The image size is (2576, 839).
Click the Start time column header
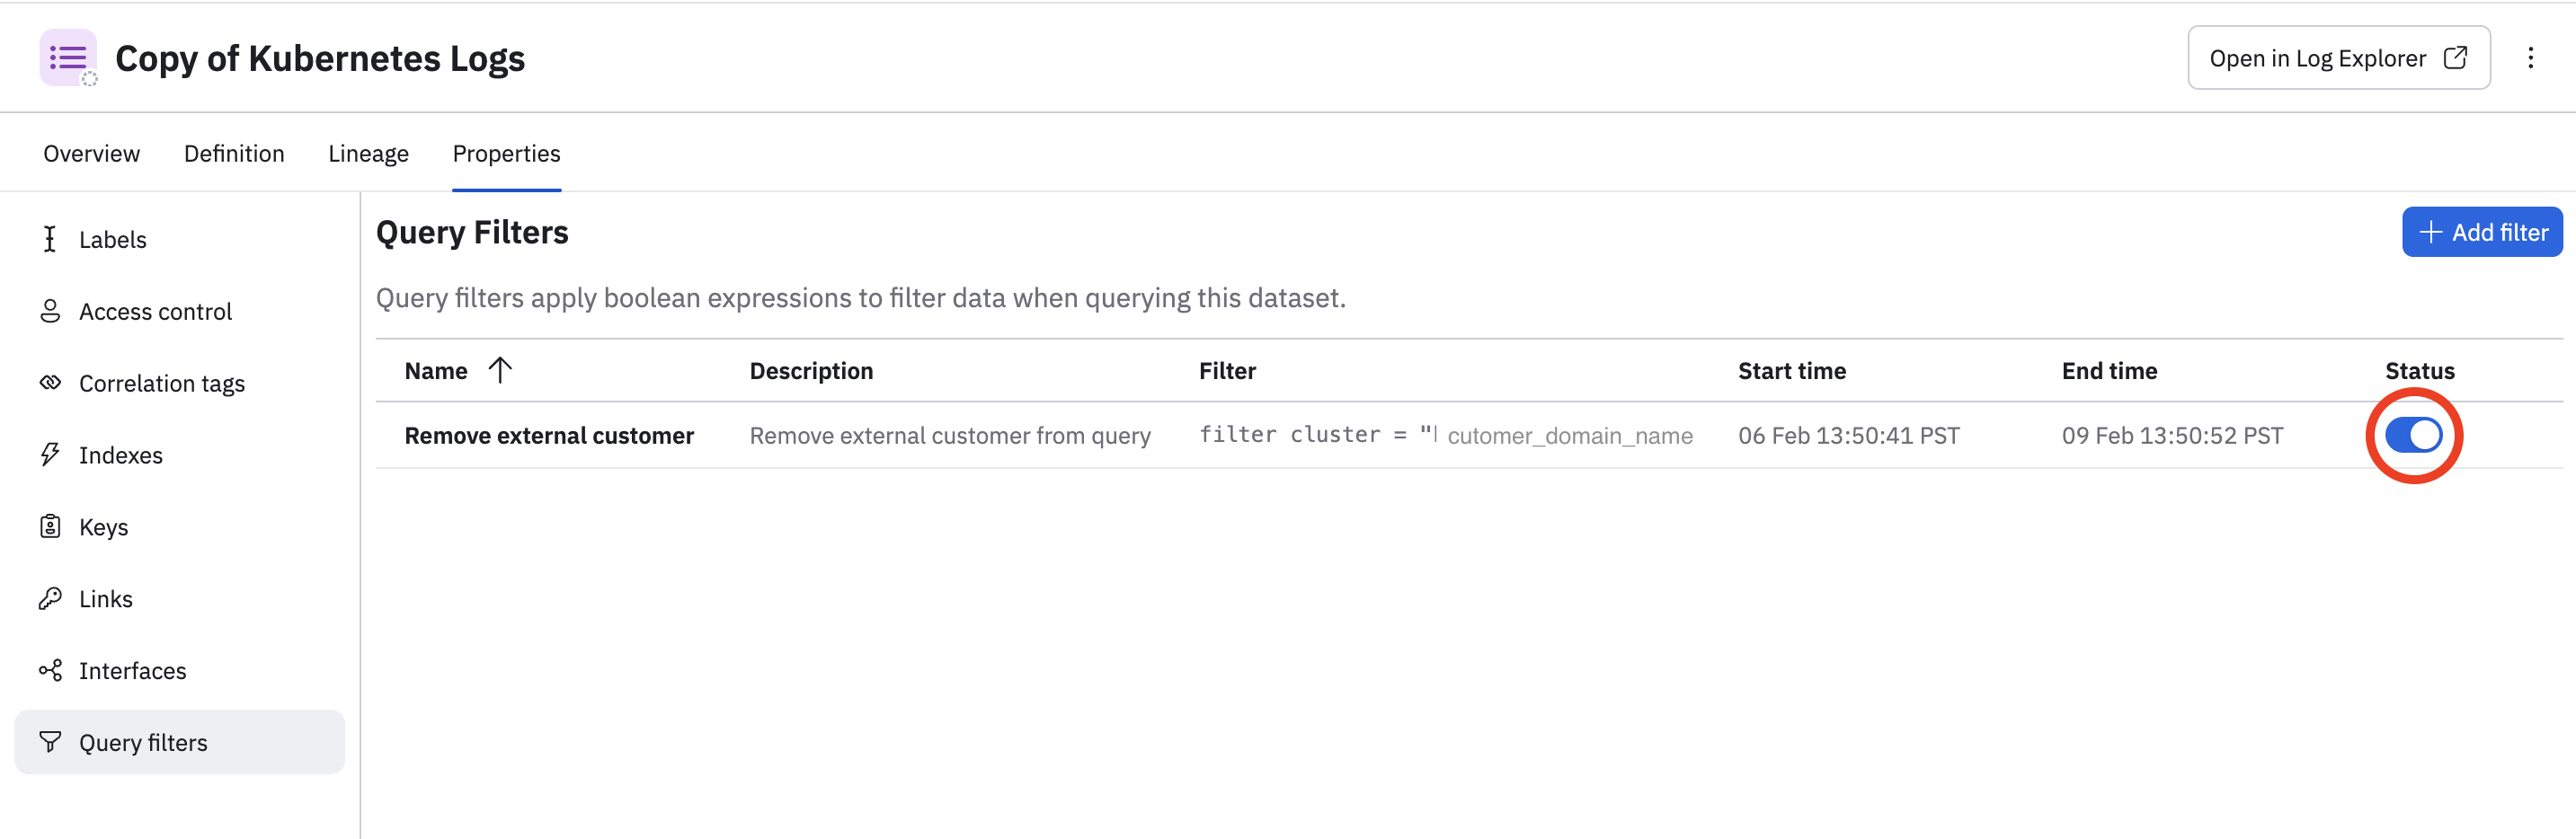click(x=1791, y=371)
